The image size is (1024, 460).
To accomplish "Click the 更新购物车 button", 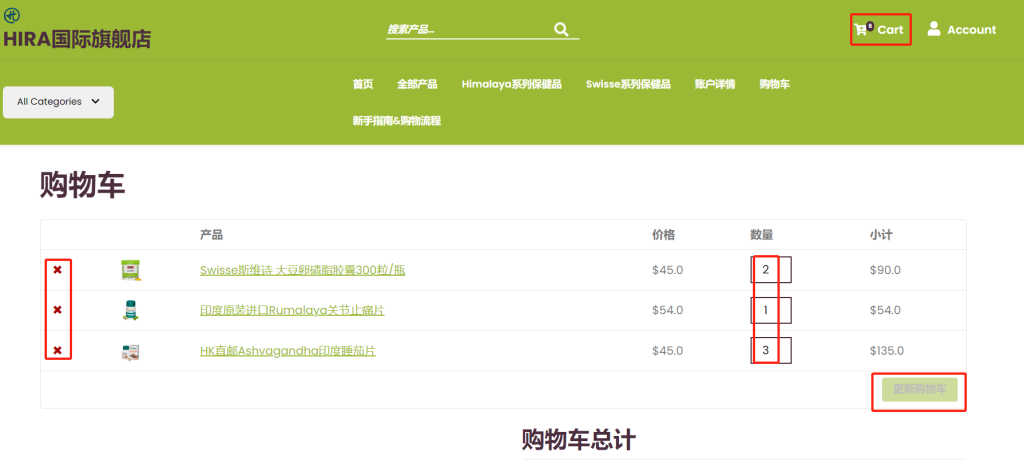I will coord(919,389).
